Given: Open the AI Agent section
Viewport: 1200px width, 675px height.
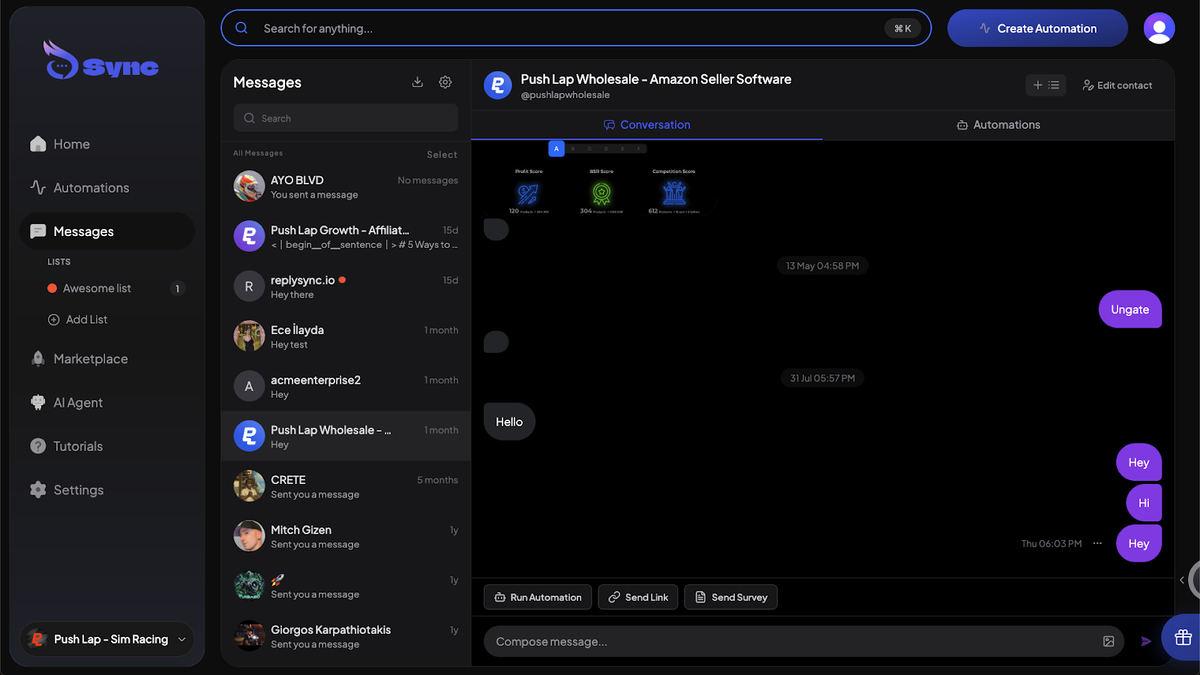Looking at the screenshot, I should point(80,402).
